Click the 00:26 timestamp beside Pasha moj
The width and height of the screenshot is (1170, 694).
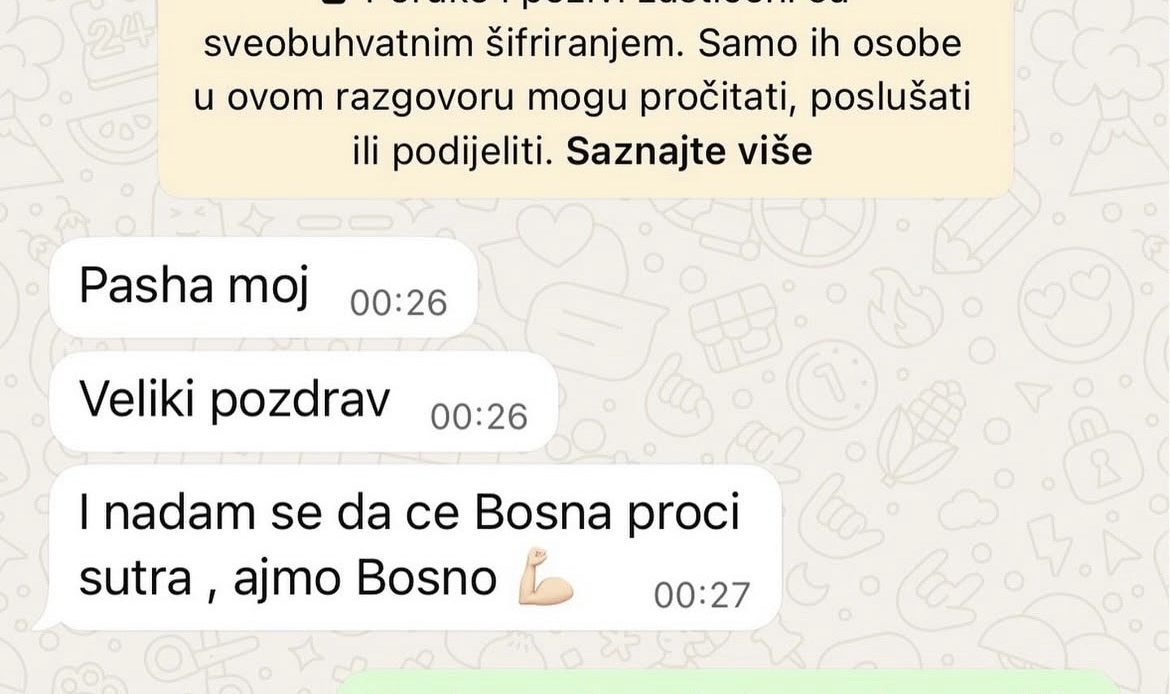point(398,303)
